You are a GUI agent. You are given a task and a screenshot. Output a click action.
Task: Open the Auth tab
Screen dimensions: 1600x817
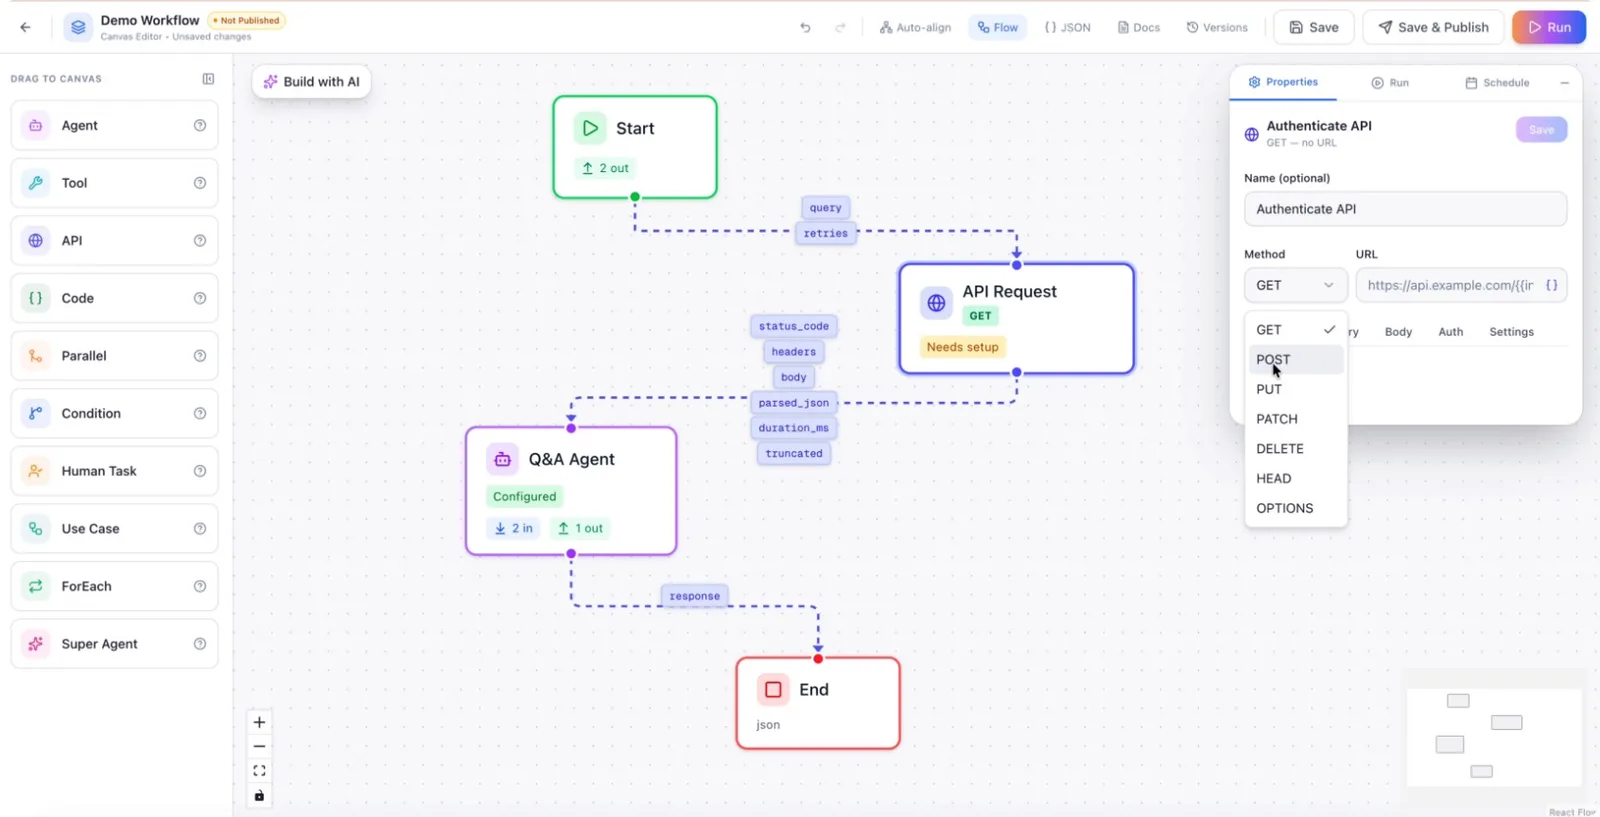point(1450,332)
